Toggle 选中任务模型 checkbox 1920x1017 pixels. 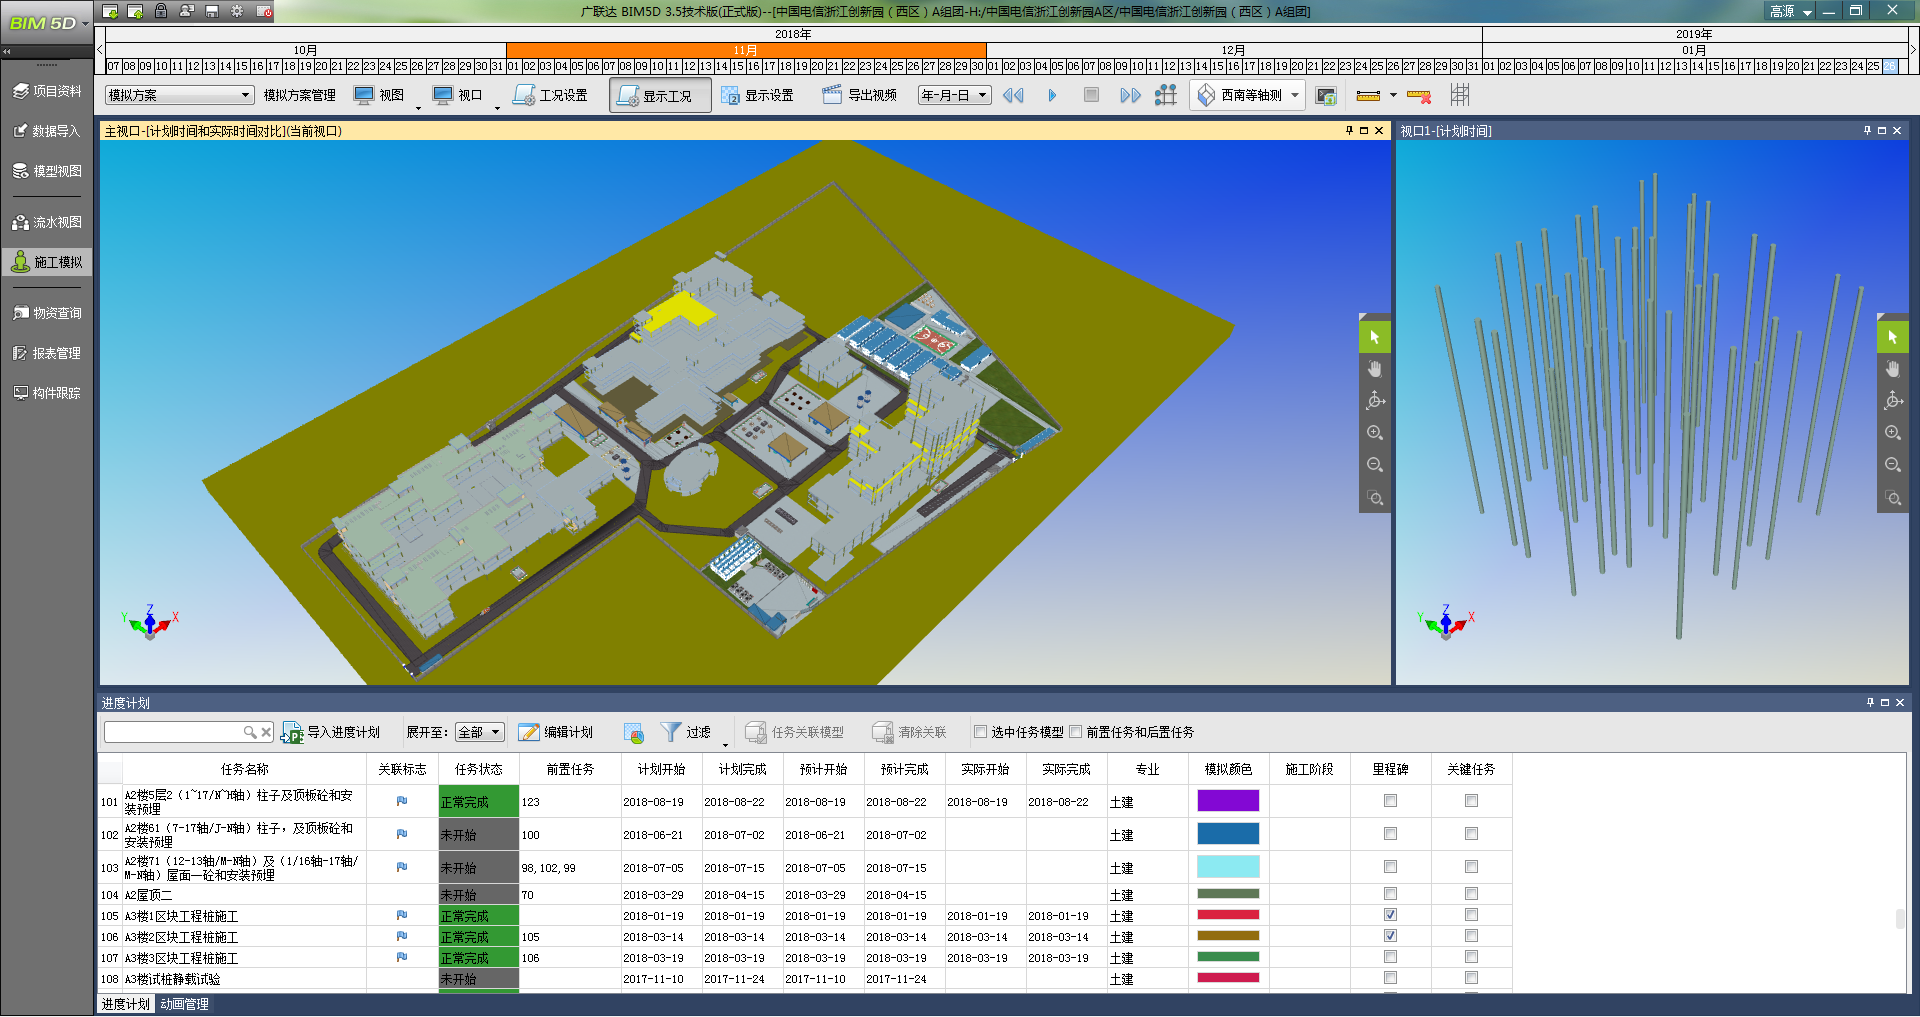981,732
